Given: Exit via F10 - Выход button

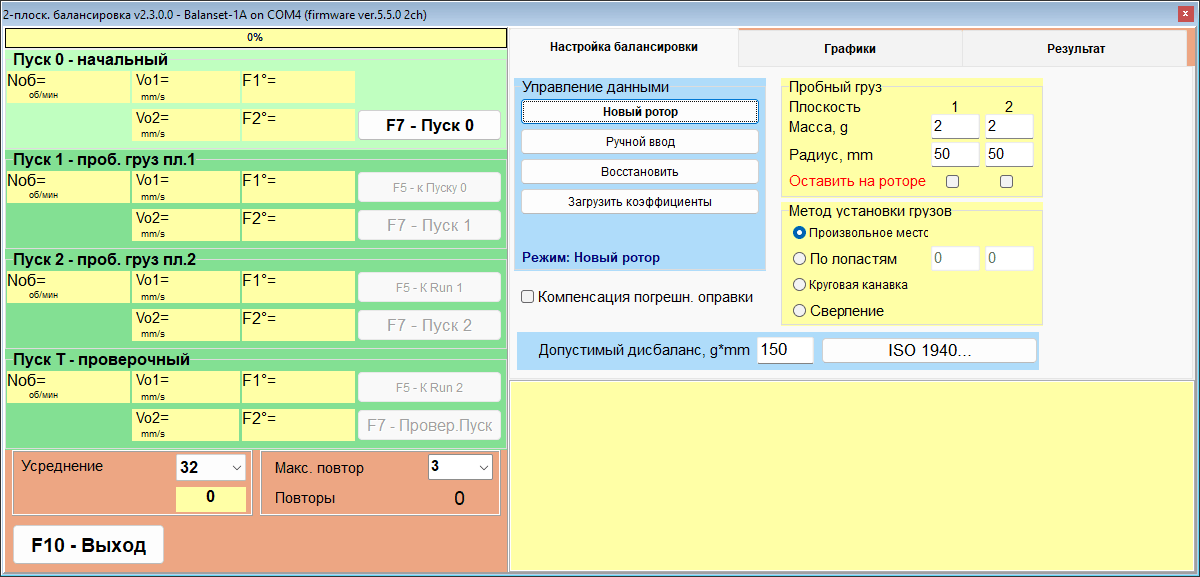Looking at the screenshot, I should click(x=88, y=545).
